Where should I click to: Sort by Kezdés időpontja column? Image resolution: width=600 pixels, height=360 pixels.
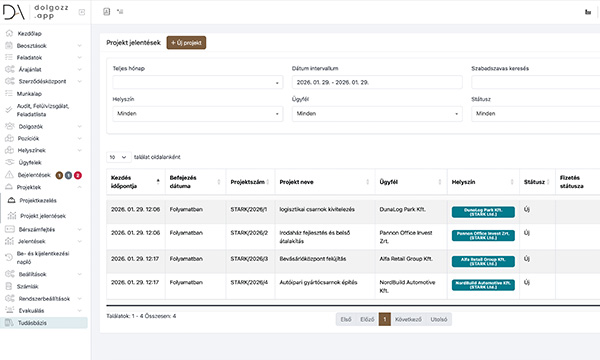pyautogui.click(x=135, y=182)
